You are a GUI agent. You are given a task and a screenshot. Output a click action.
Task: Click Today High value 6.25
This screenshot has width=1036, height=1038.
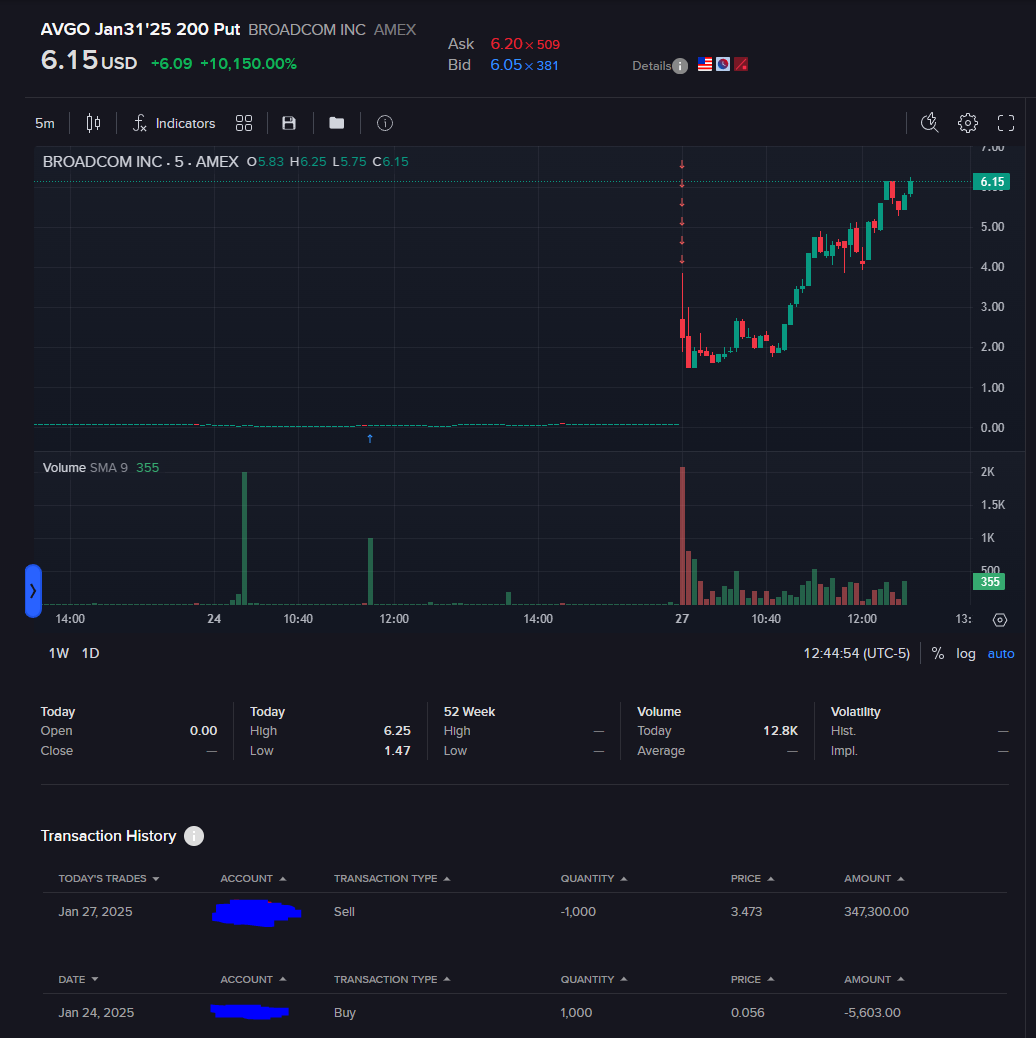[x=397, y=731]
